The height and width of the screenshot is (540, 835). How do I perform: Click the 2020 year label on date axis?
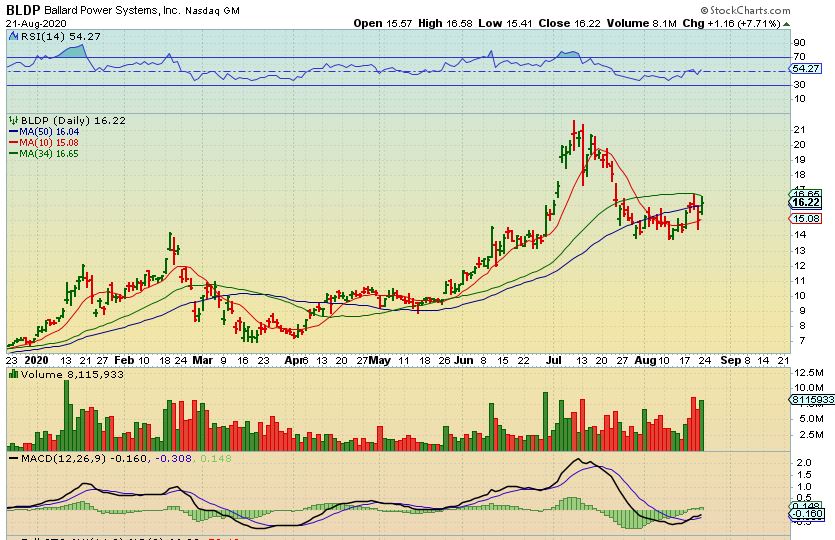pos(36,361)
